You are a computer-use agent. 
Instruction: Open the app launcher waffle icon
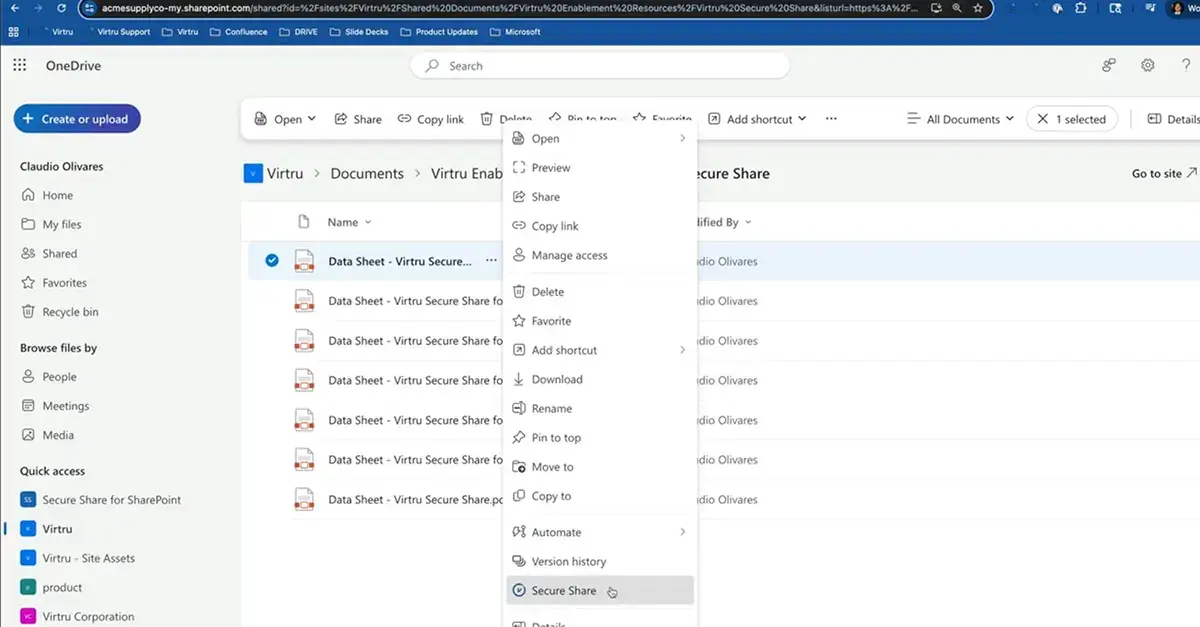pyautogui.click(x=20, y=66)
